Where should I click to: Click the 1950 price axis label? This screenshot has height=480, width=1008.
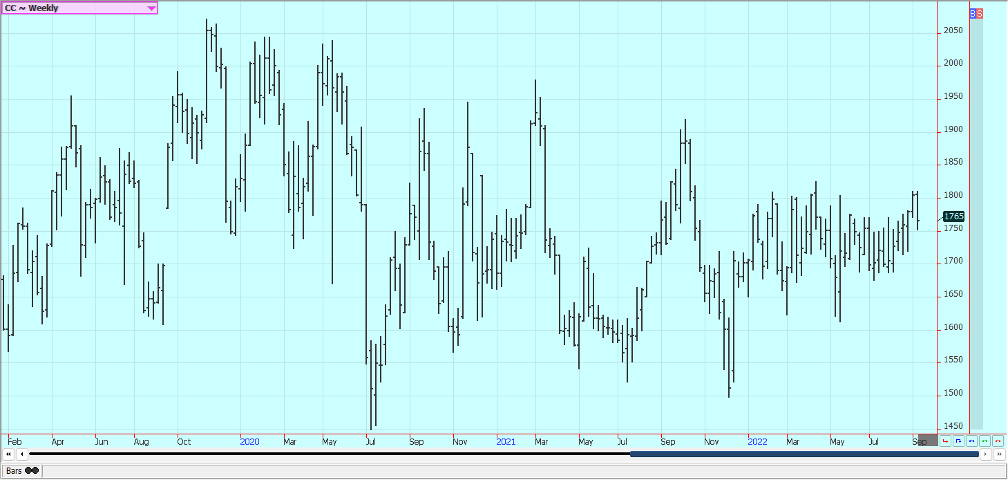(x=953, y=96)
